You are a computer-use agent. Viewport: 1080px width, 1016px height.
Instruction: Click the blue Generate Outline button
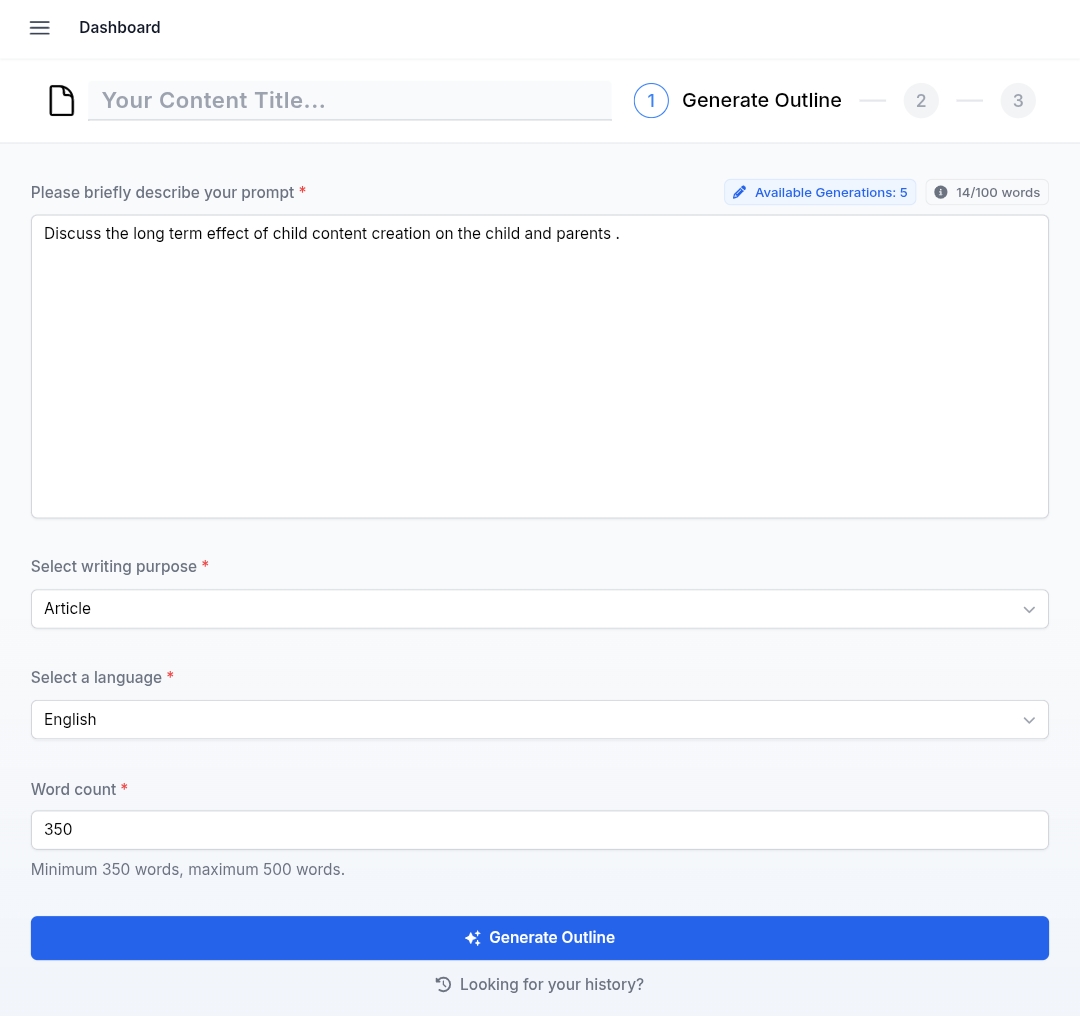[540, 938]
